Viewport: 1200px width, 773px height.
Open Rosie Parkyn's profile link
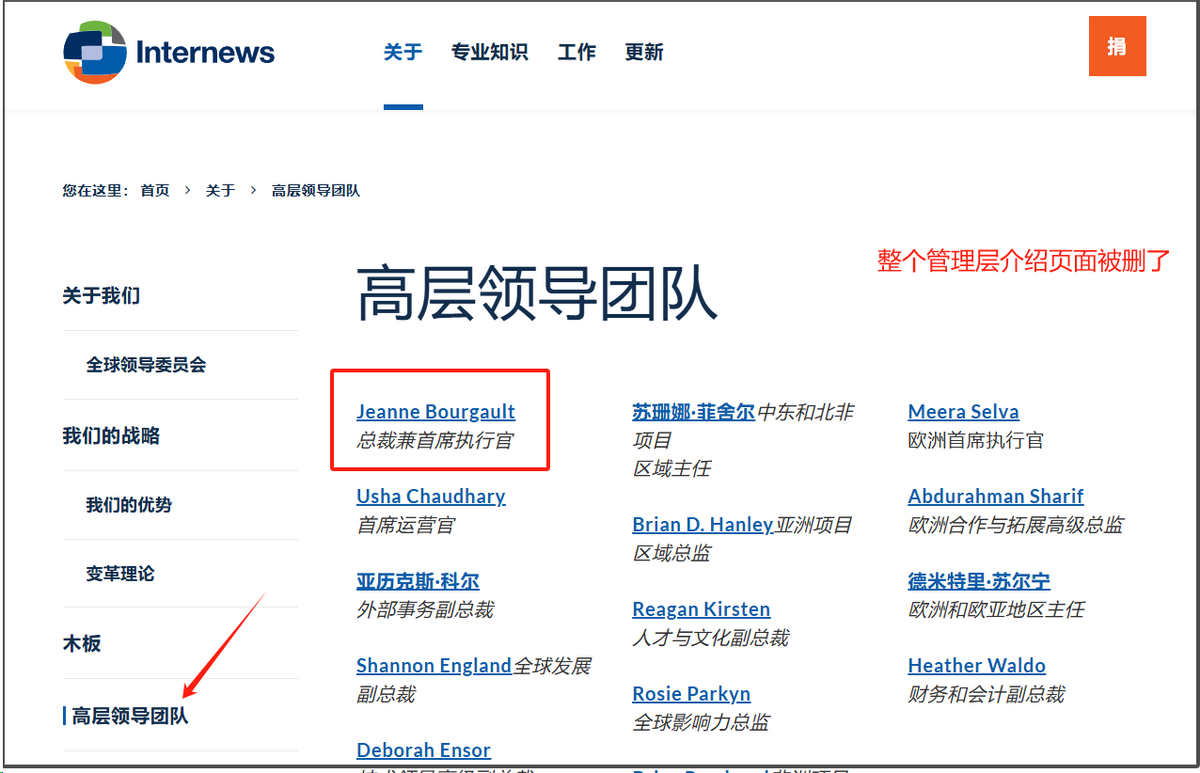pos(692,694)
